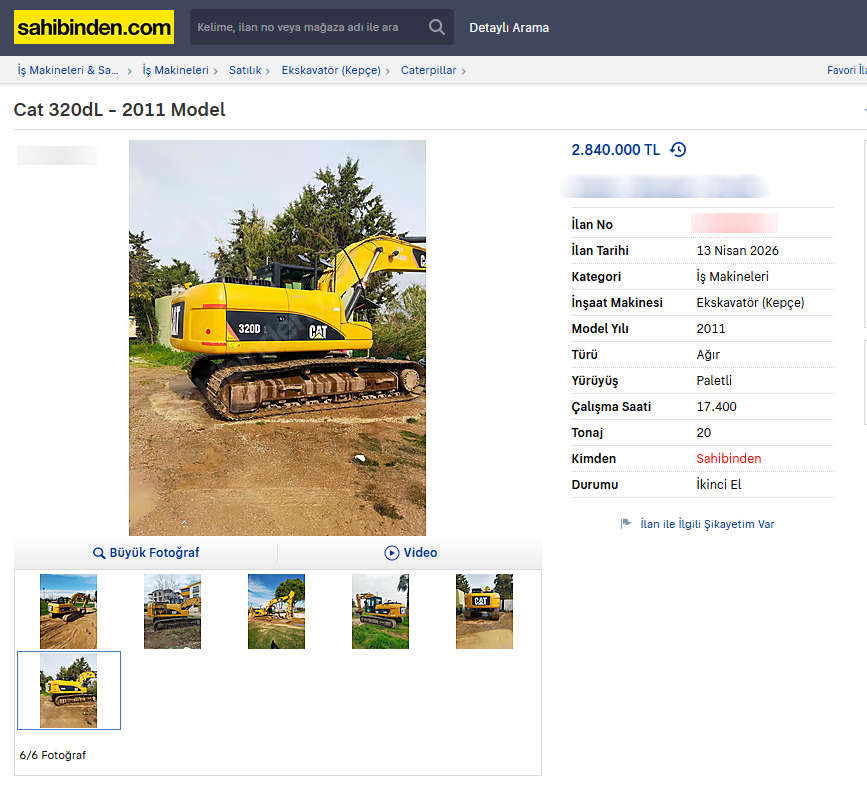
Task: Open Büyük Fotoğraf large photo view
Action: tap(146, 553)
